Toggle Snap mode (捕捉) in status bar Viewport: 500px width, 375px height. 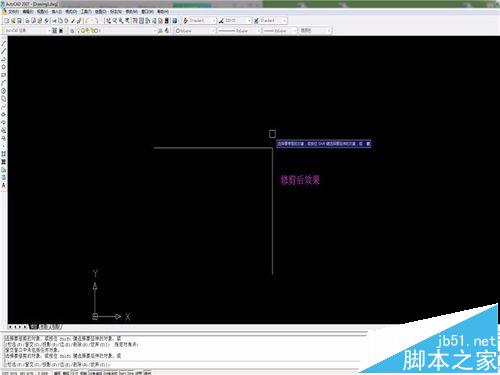57,373
